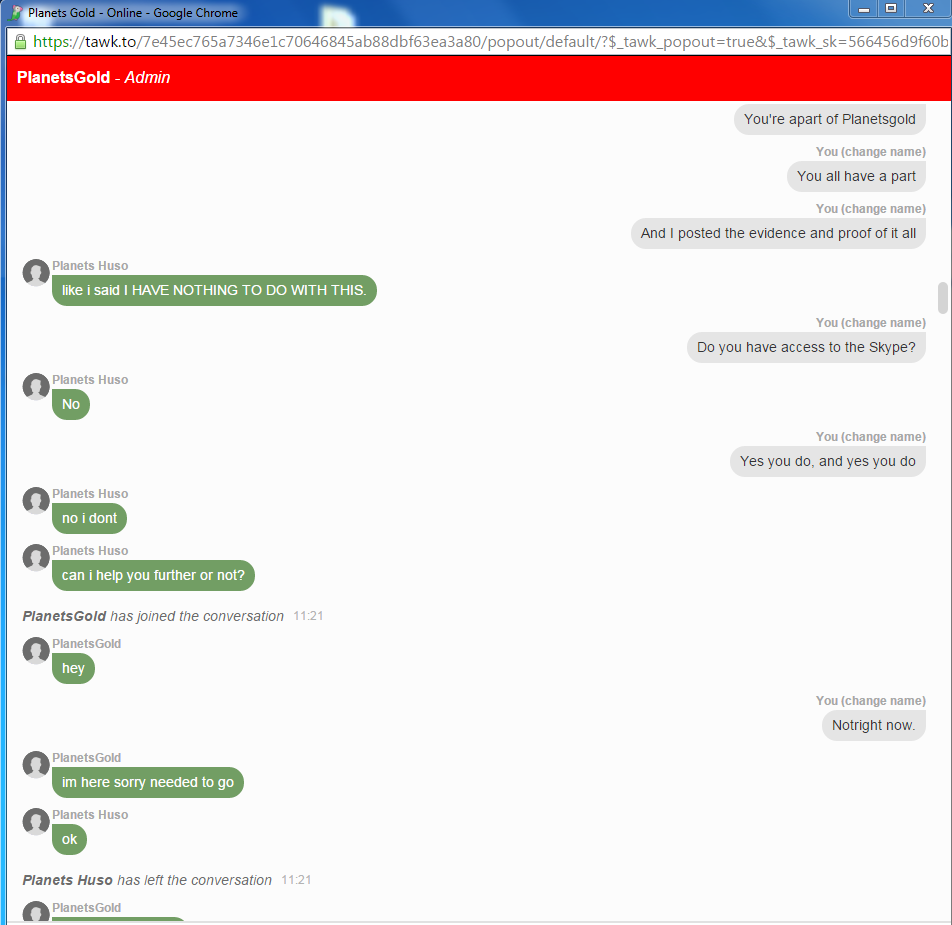
Task: Maximize the Chrome popout window
Action: point(891,8)
